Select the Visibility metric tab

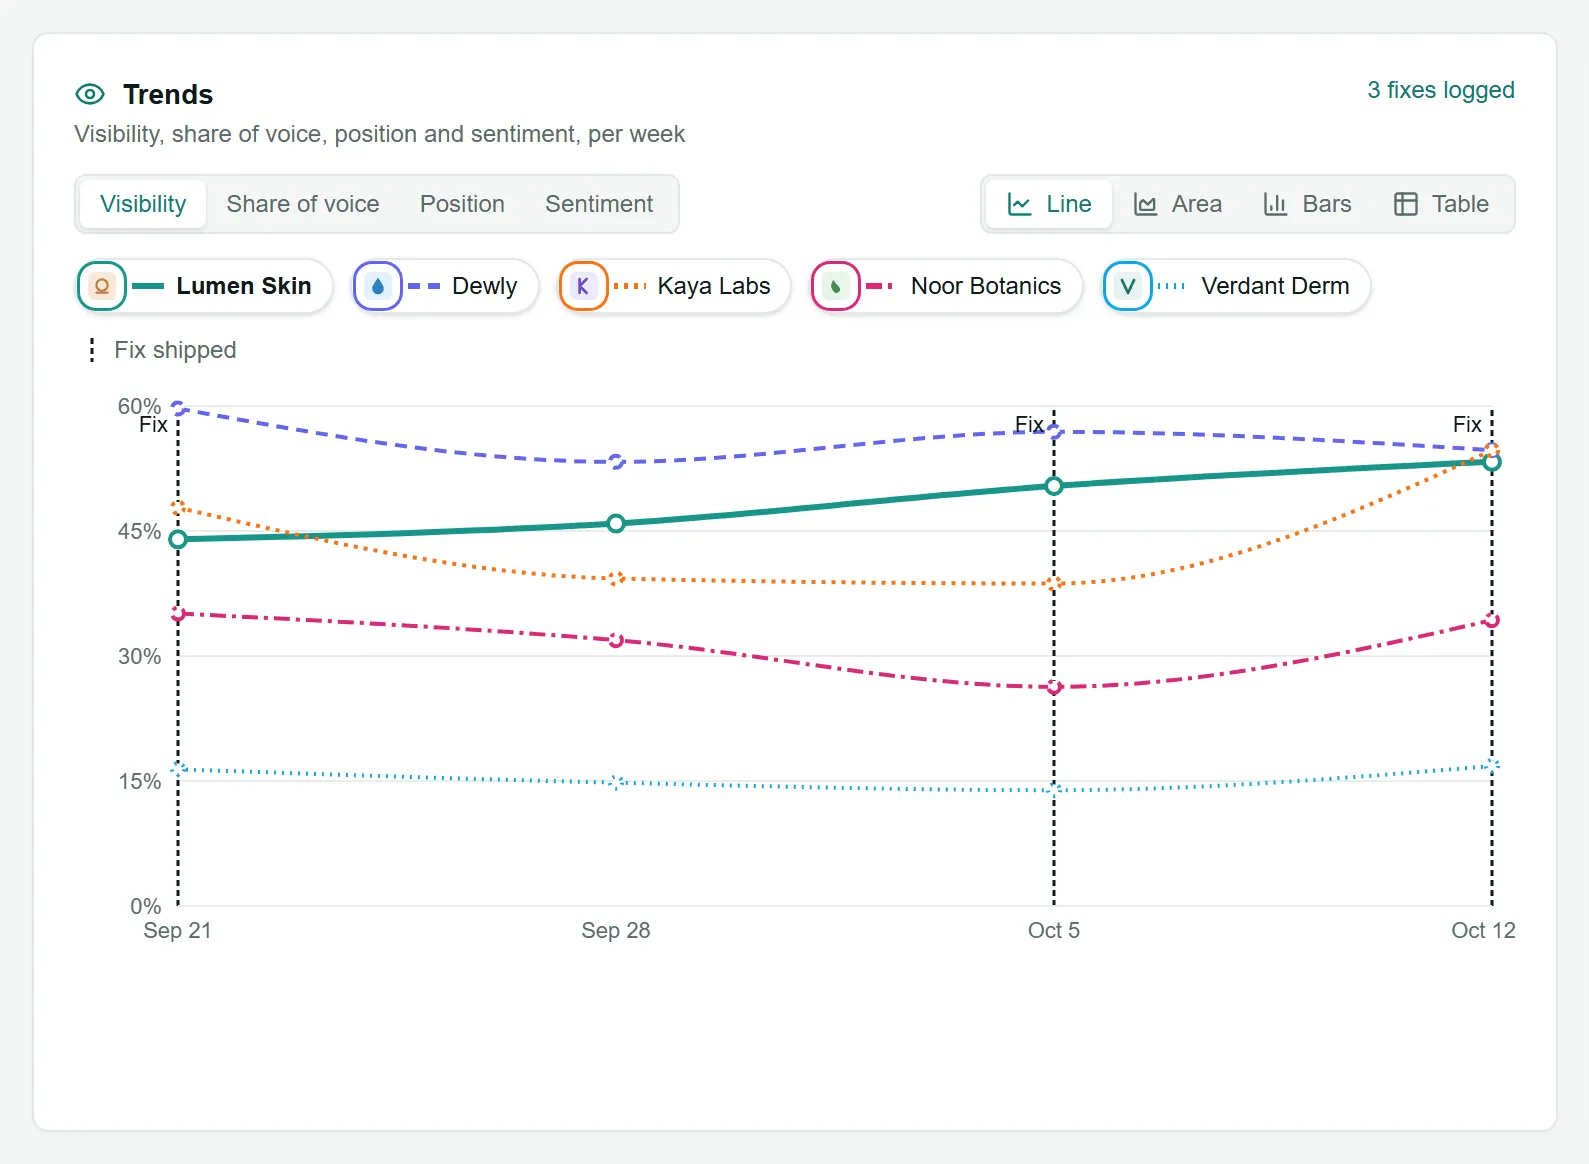coord(143,204)
